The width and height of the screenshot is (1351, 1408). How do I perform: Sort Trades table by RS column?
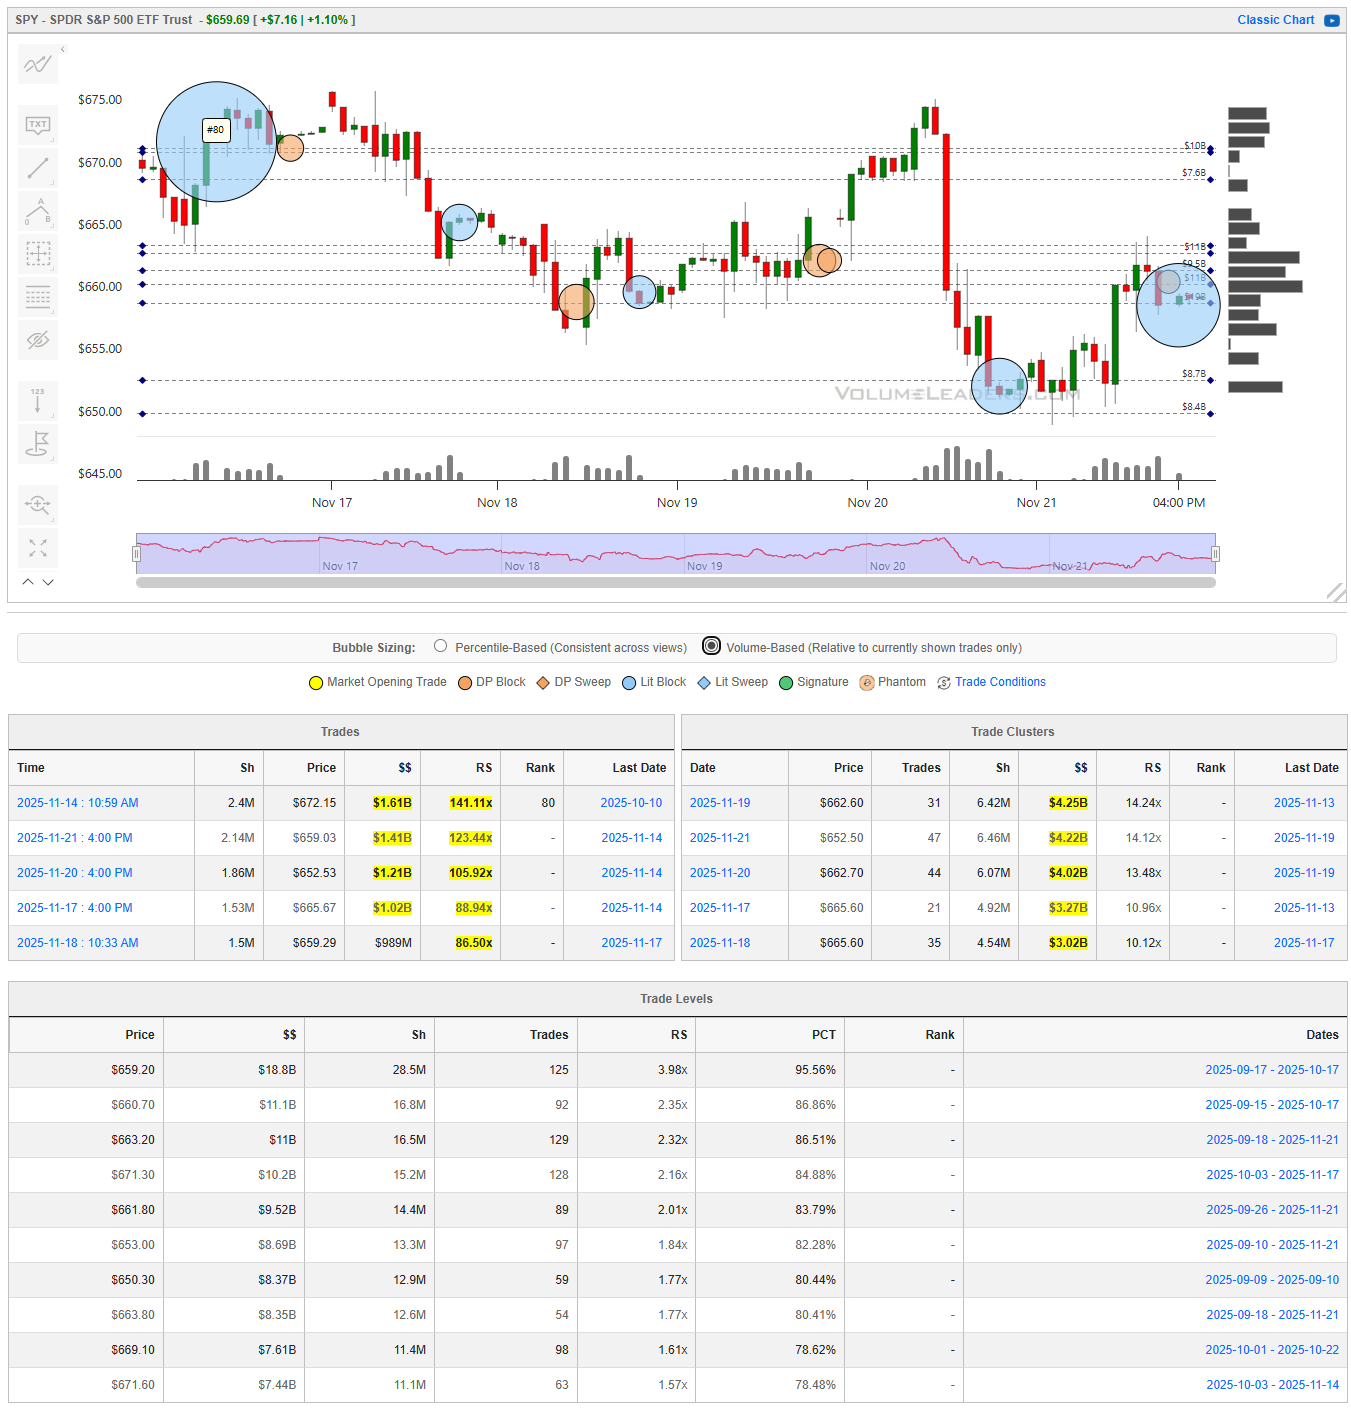[x=461, y=768]
